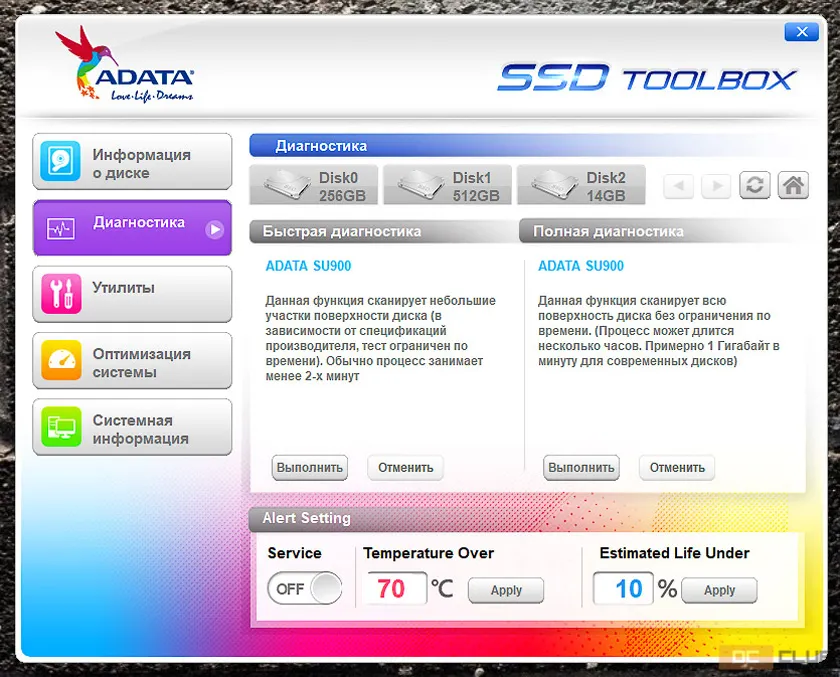840x677 pixels.
Task: Refresh the disk list
Action: pyautogui.click(x=755, y=185)
